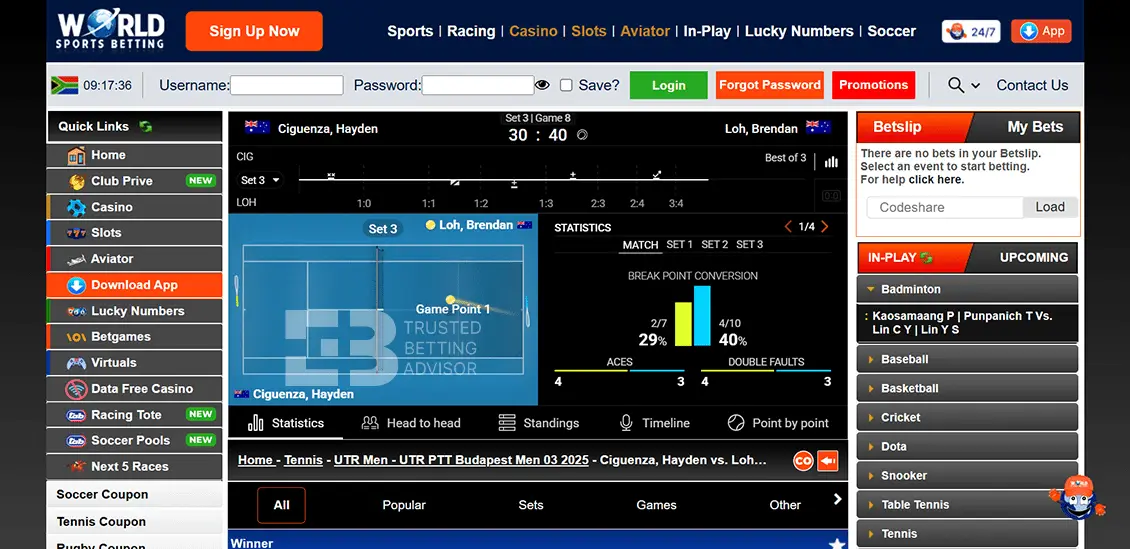The width and height of the screenshot is (1130, 549).
Task: Open Data Free Casino sidebar item
Action: (x=134, y=388)
